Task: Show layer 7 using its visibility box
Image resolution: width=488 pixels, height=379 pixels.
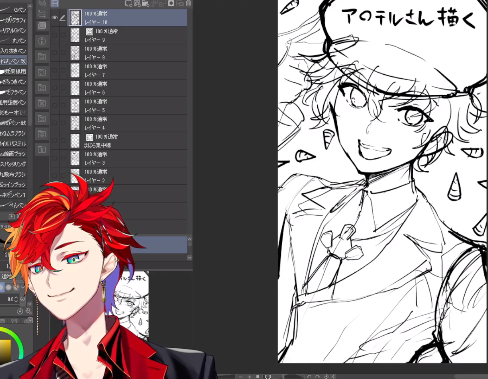Action: point(55,70)
